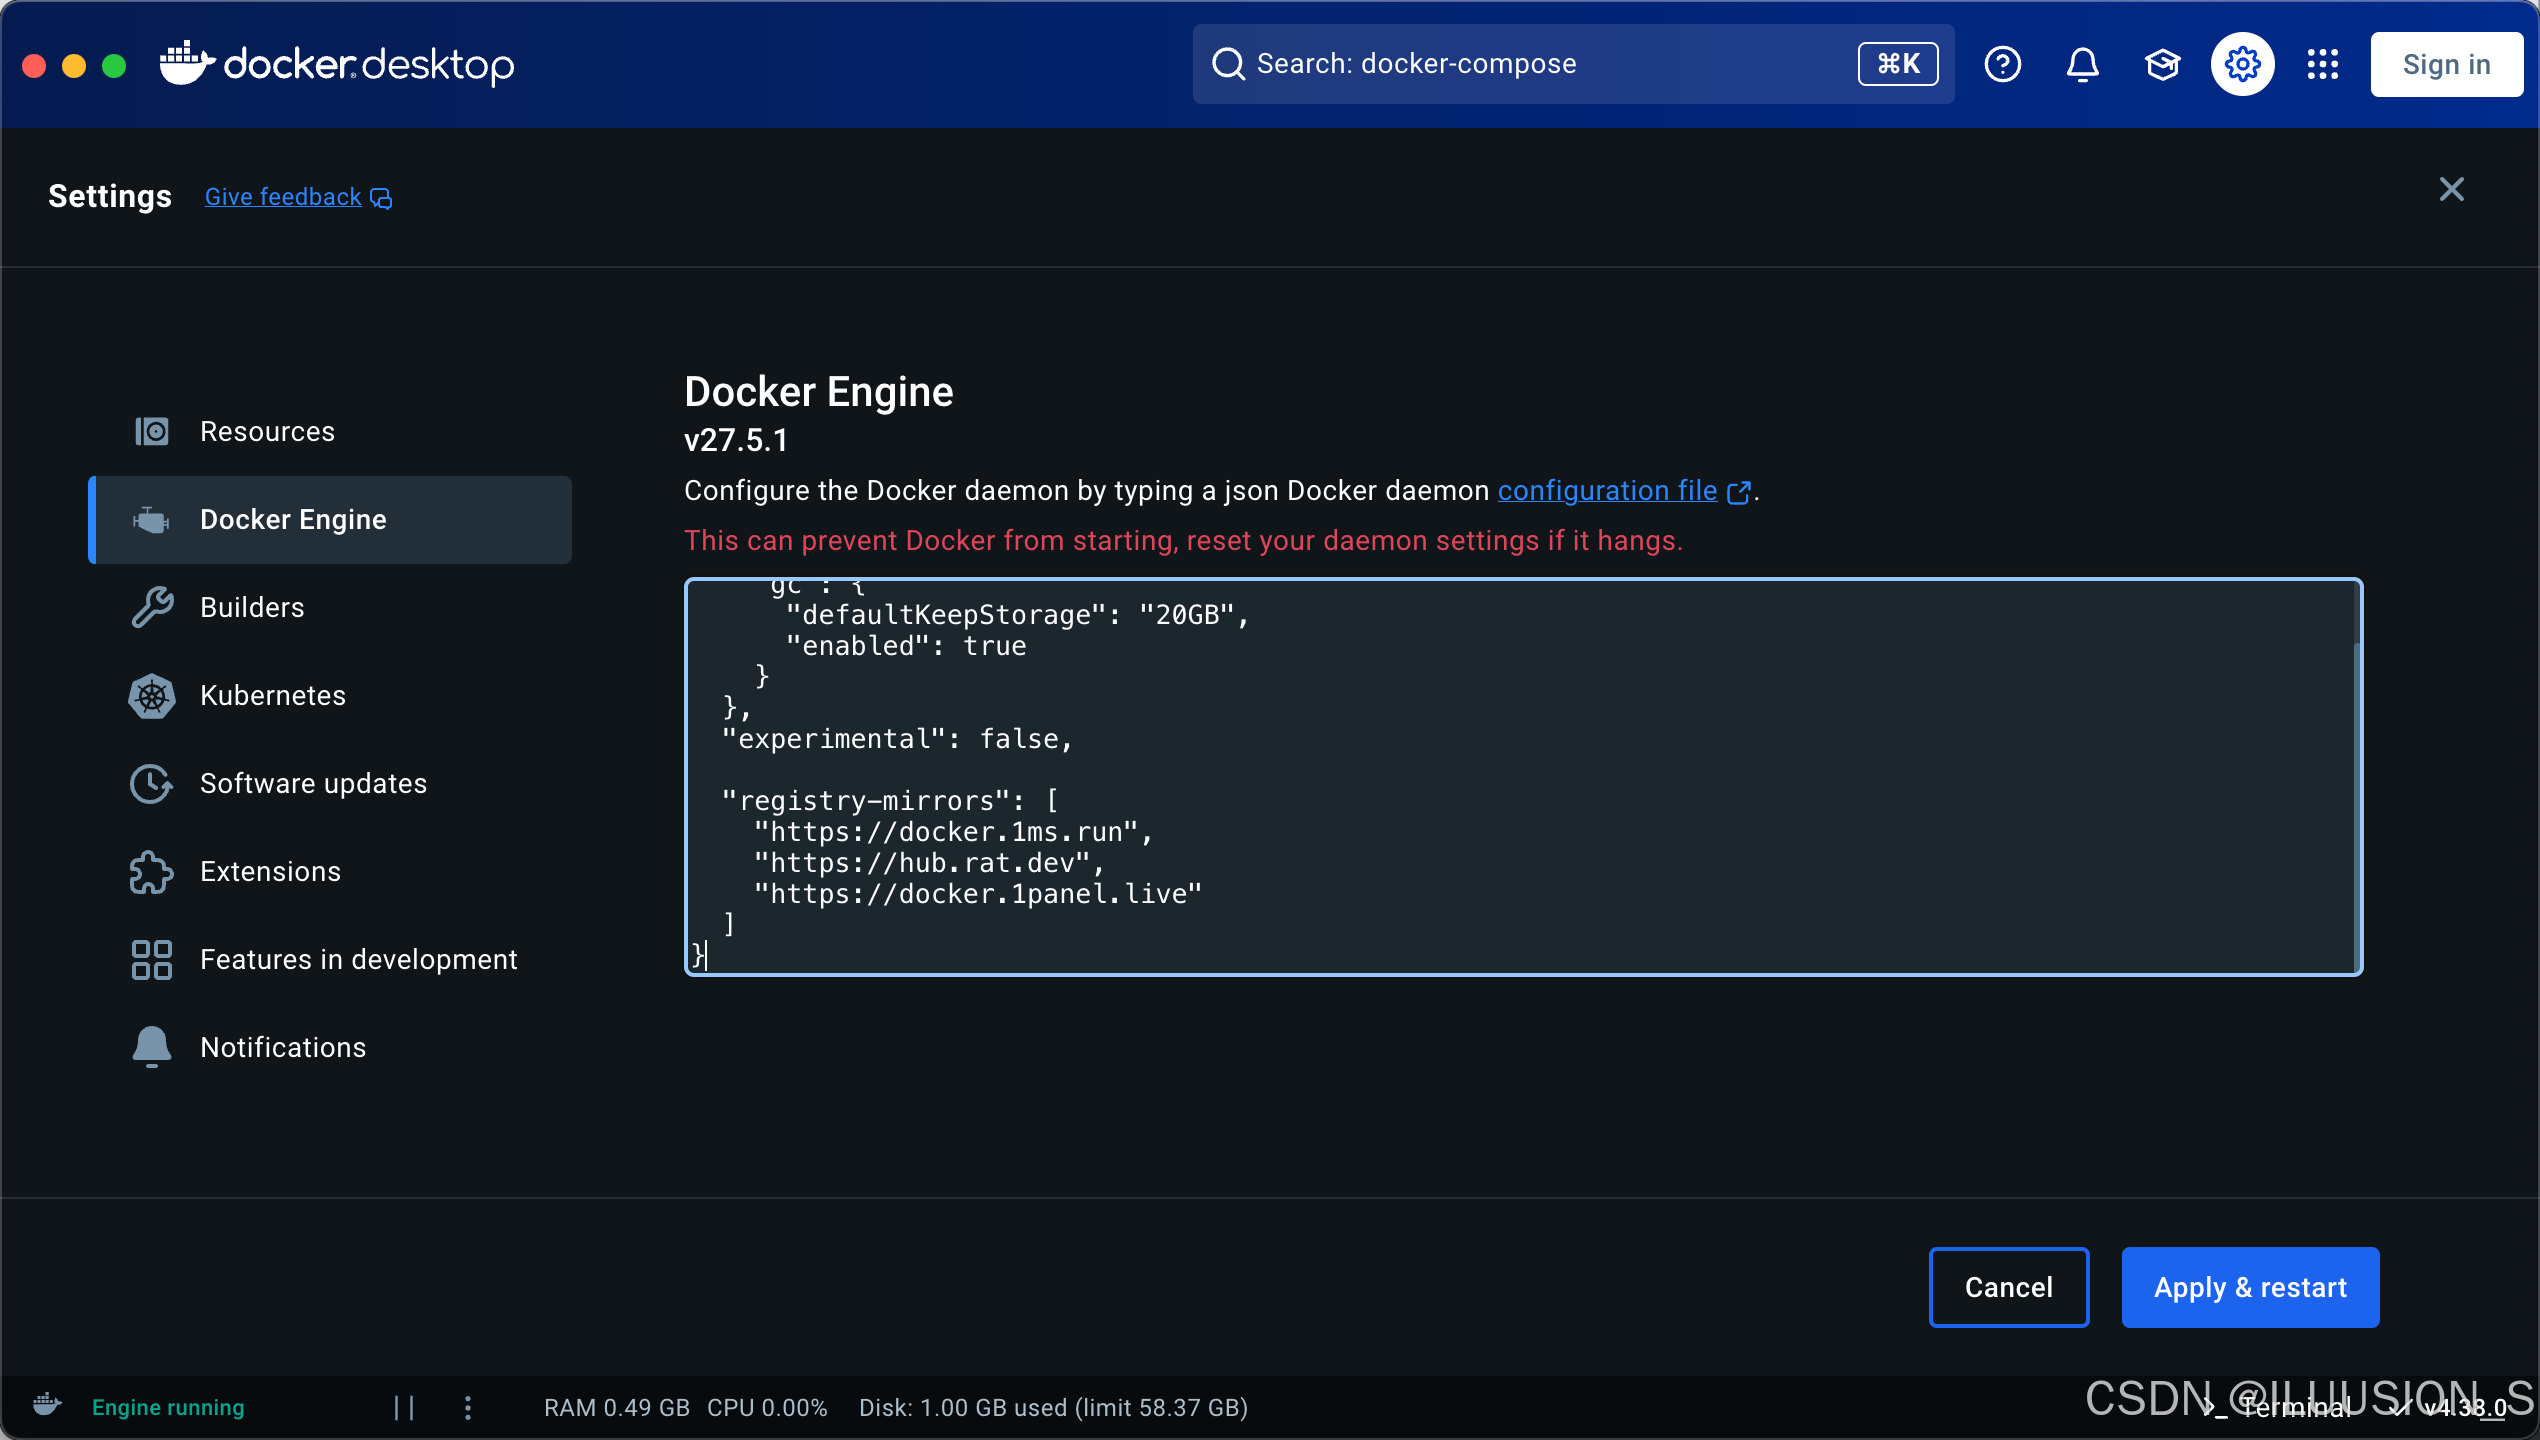Click the JSON editor scrollbar
The width and height of the screenshot is (2540, 1440).
click(2358, 806)
